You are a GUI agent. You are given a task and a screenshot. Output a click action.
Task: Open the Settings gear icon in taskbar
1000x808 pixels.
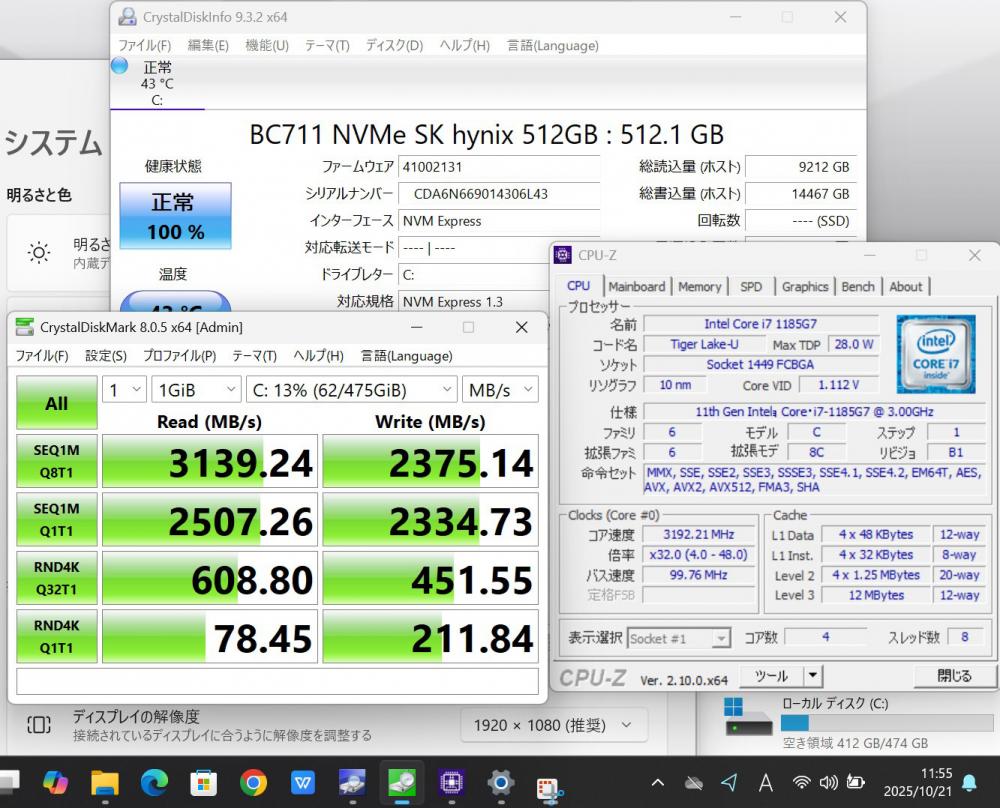pyautogui.click(x=500, y=782)
